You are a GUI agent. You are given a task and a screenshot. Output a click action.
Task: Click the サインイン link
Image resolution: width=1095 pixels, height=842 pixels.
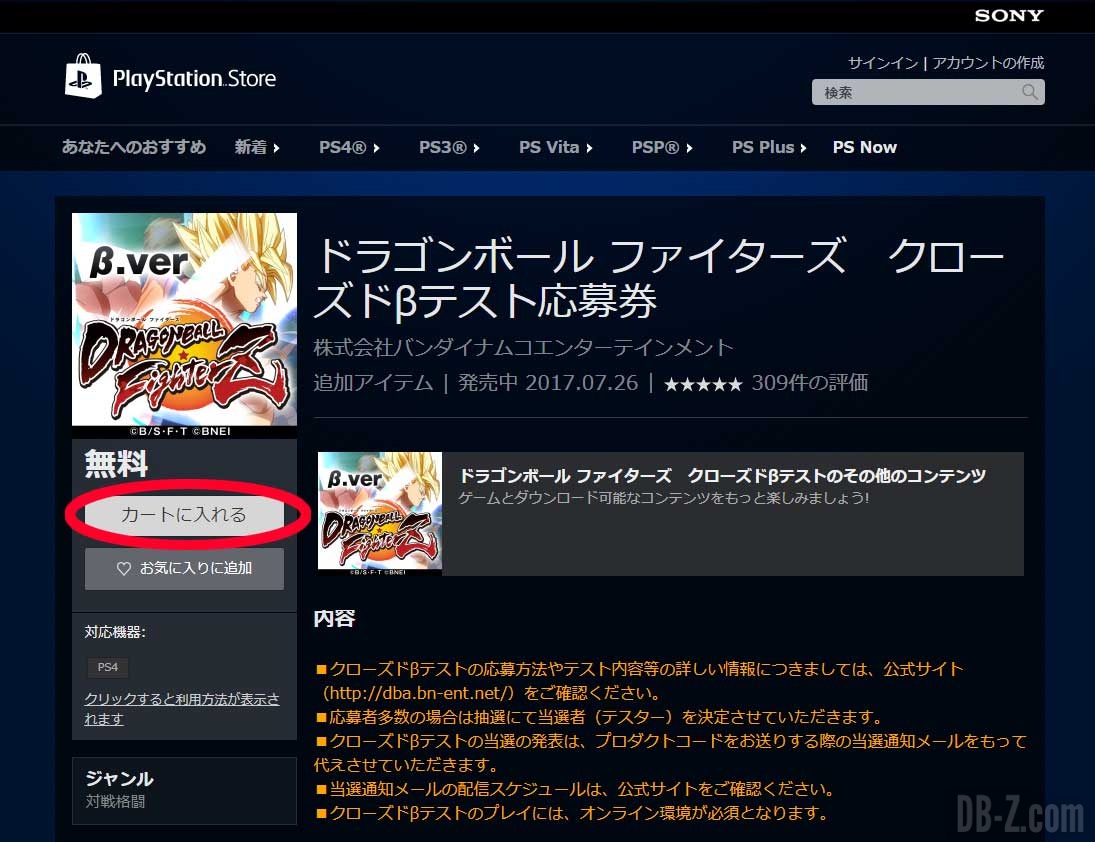click(883, 63)
